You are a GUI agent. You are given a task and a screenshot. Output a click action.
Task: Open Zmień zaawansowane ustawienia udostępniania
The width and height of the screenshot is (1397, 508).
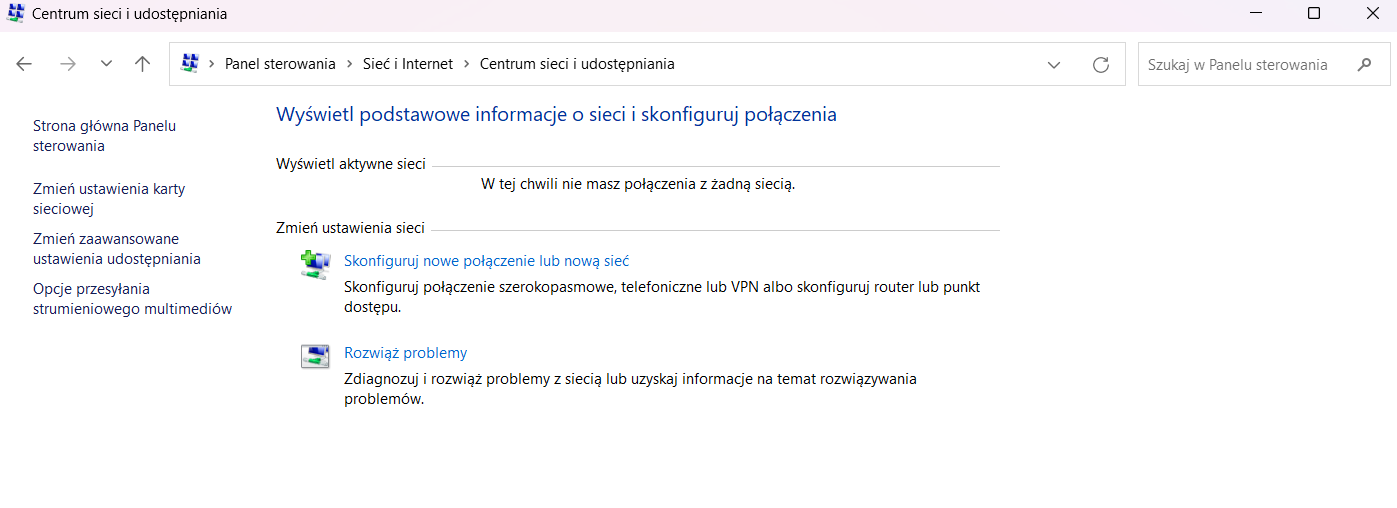(x=116, y=249)
